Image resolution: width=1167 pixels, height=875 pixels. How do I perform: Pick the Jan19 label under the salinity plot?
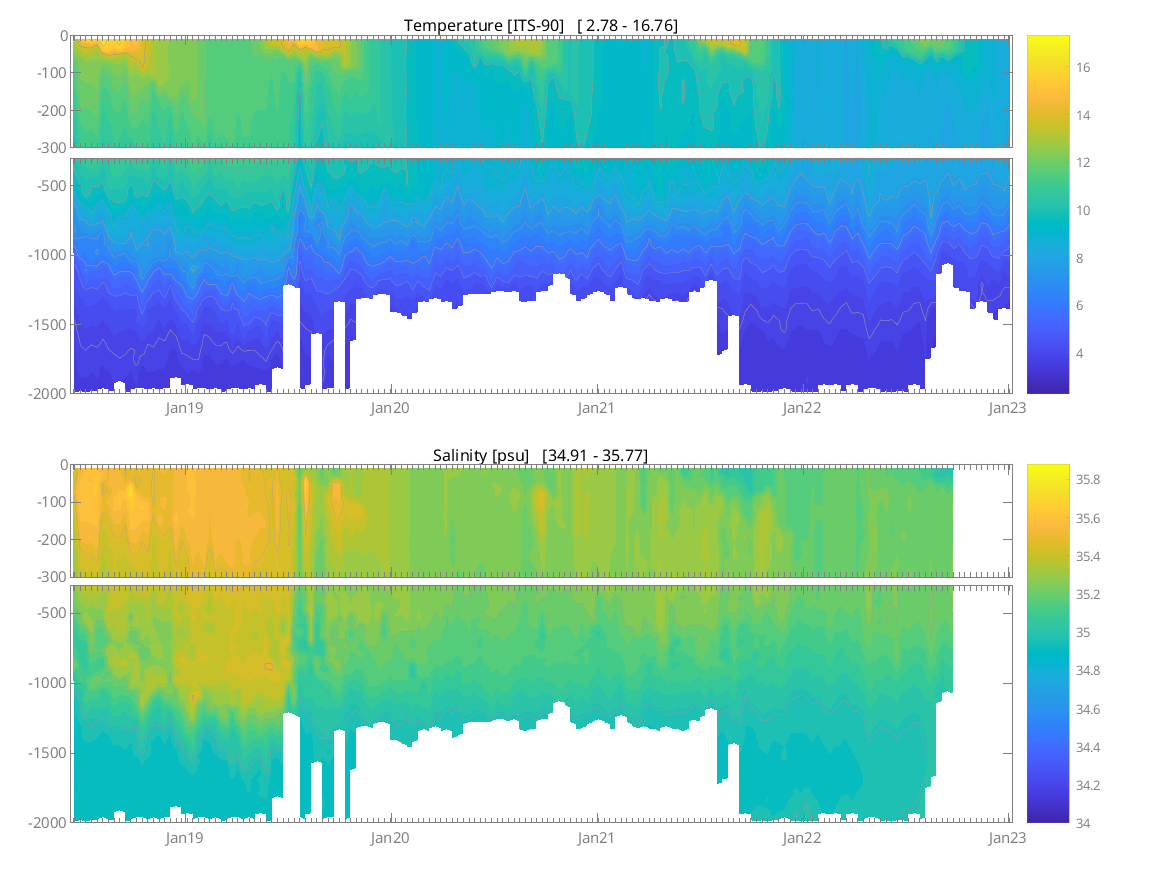[x=185, y=838]
